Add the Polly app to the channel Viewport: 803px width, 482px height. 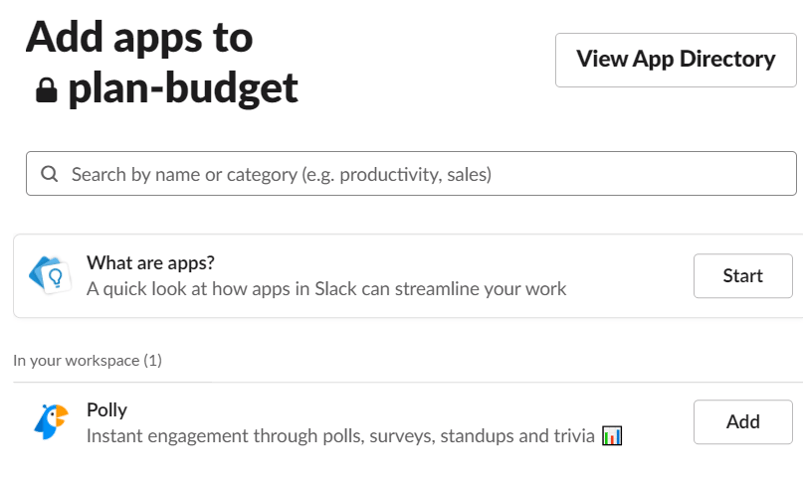click(743, 422)
